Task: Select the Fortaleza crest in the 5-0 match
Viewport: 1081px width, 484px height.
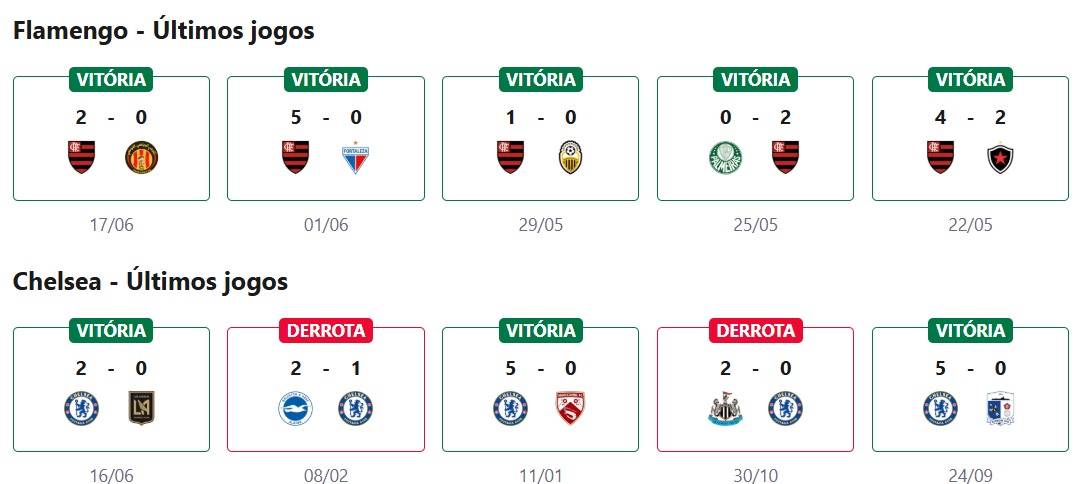Action: point(356,157)
